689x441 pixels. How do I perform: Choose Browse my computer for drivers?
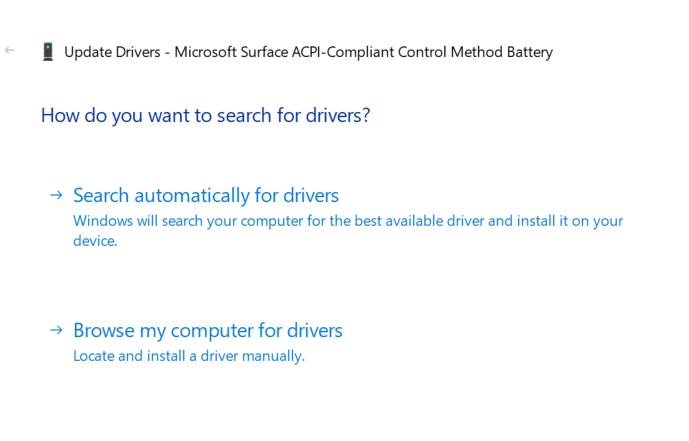pos(208,330)
